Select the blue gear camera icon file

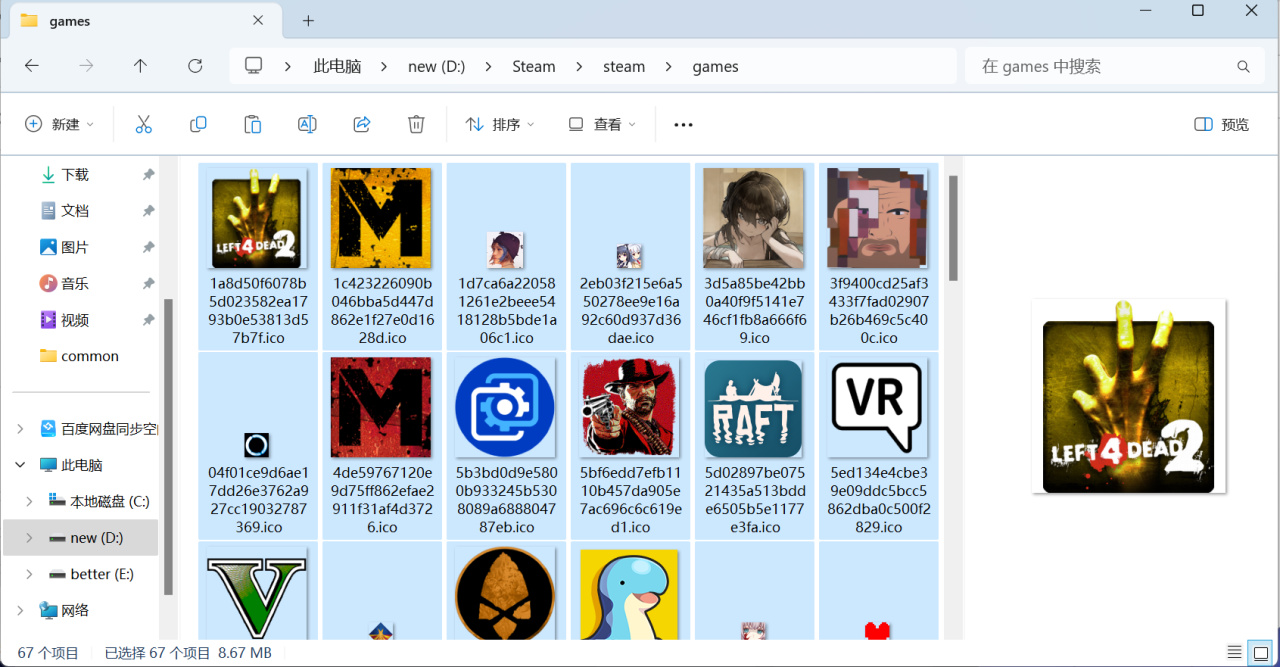[x=506, y=445]
